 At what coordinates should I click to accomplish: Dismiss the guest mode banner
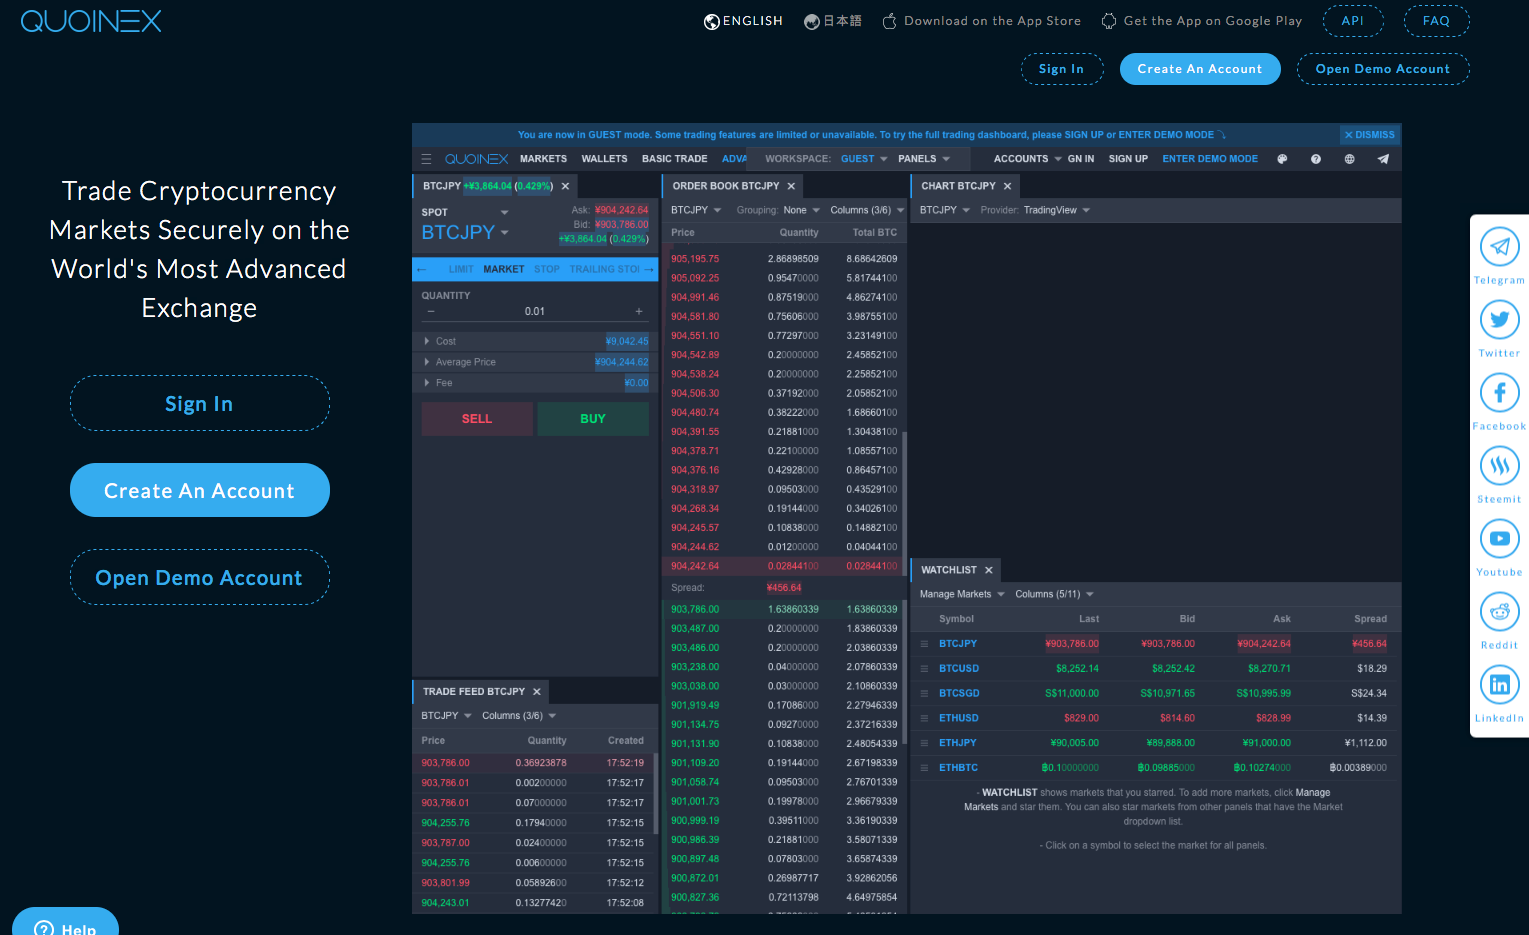coord(1370,135)
